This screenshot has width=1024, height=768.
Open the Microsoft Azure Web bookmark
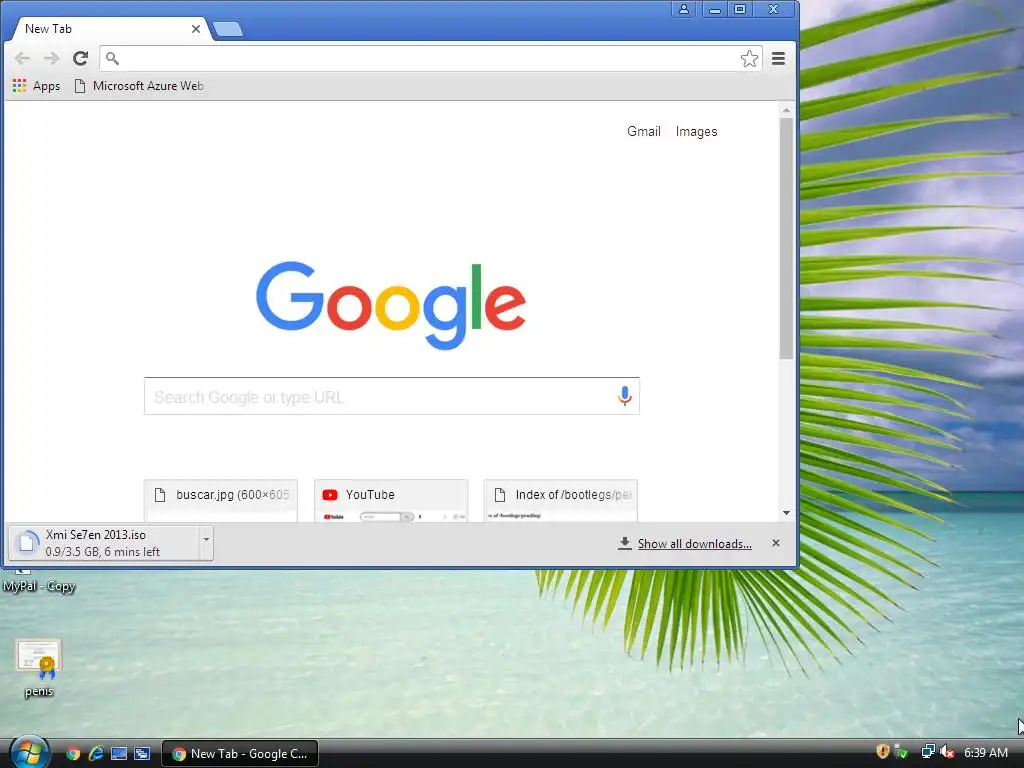tap(139, 86)
